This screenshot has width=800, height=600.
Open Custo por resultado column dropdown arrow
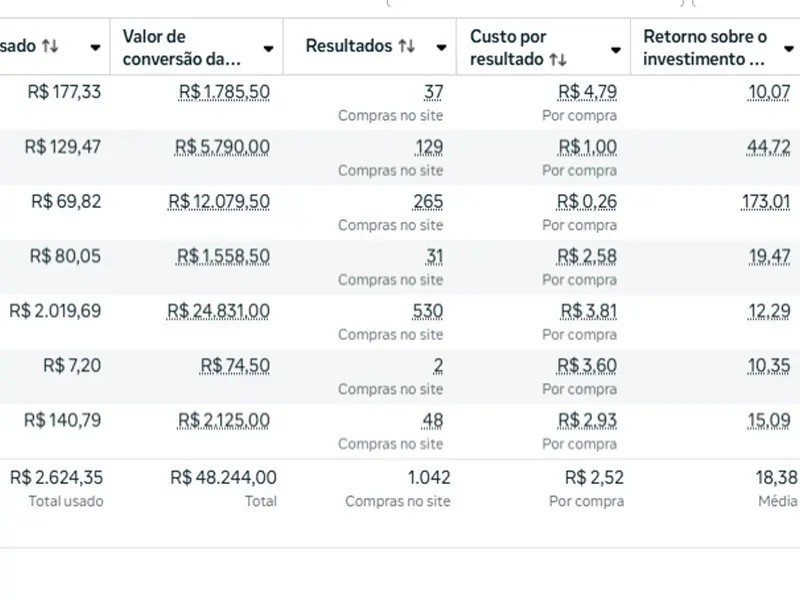click(x=615, y=48)
